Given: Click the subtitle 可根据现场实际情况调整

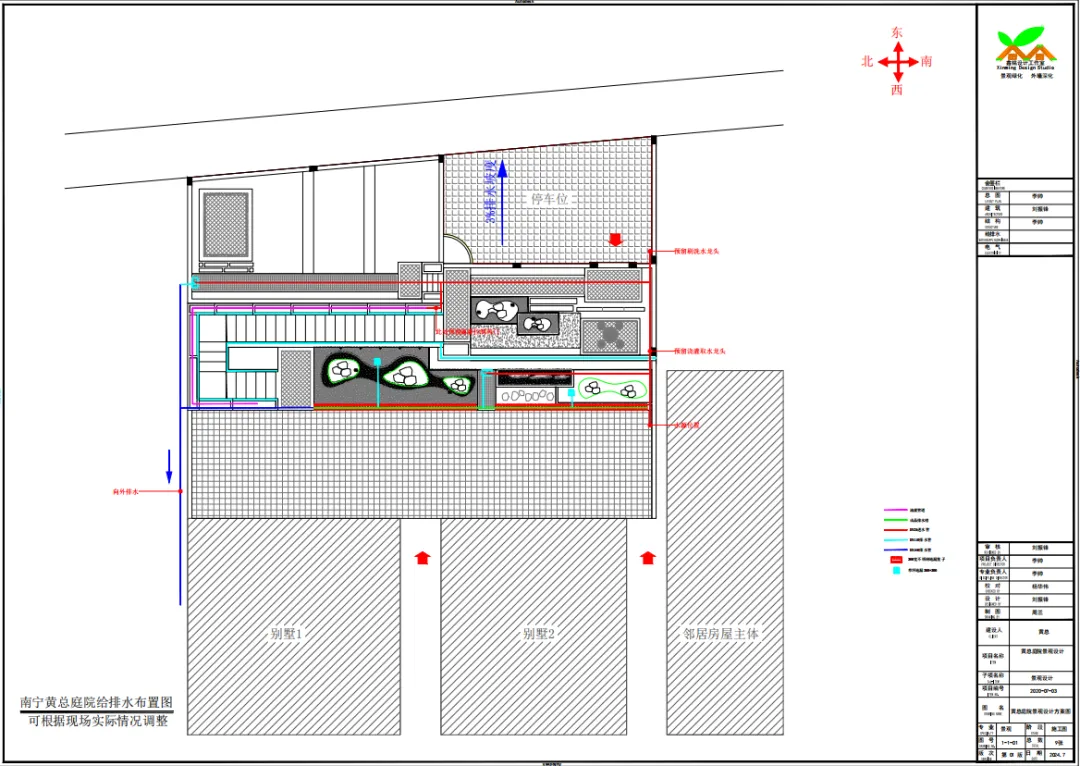Looking at the screenshot, I should click(x=98, y=721).
